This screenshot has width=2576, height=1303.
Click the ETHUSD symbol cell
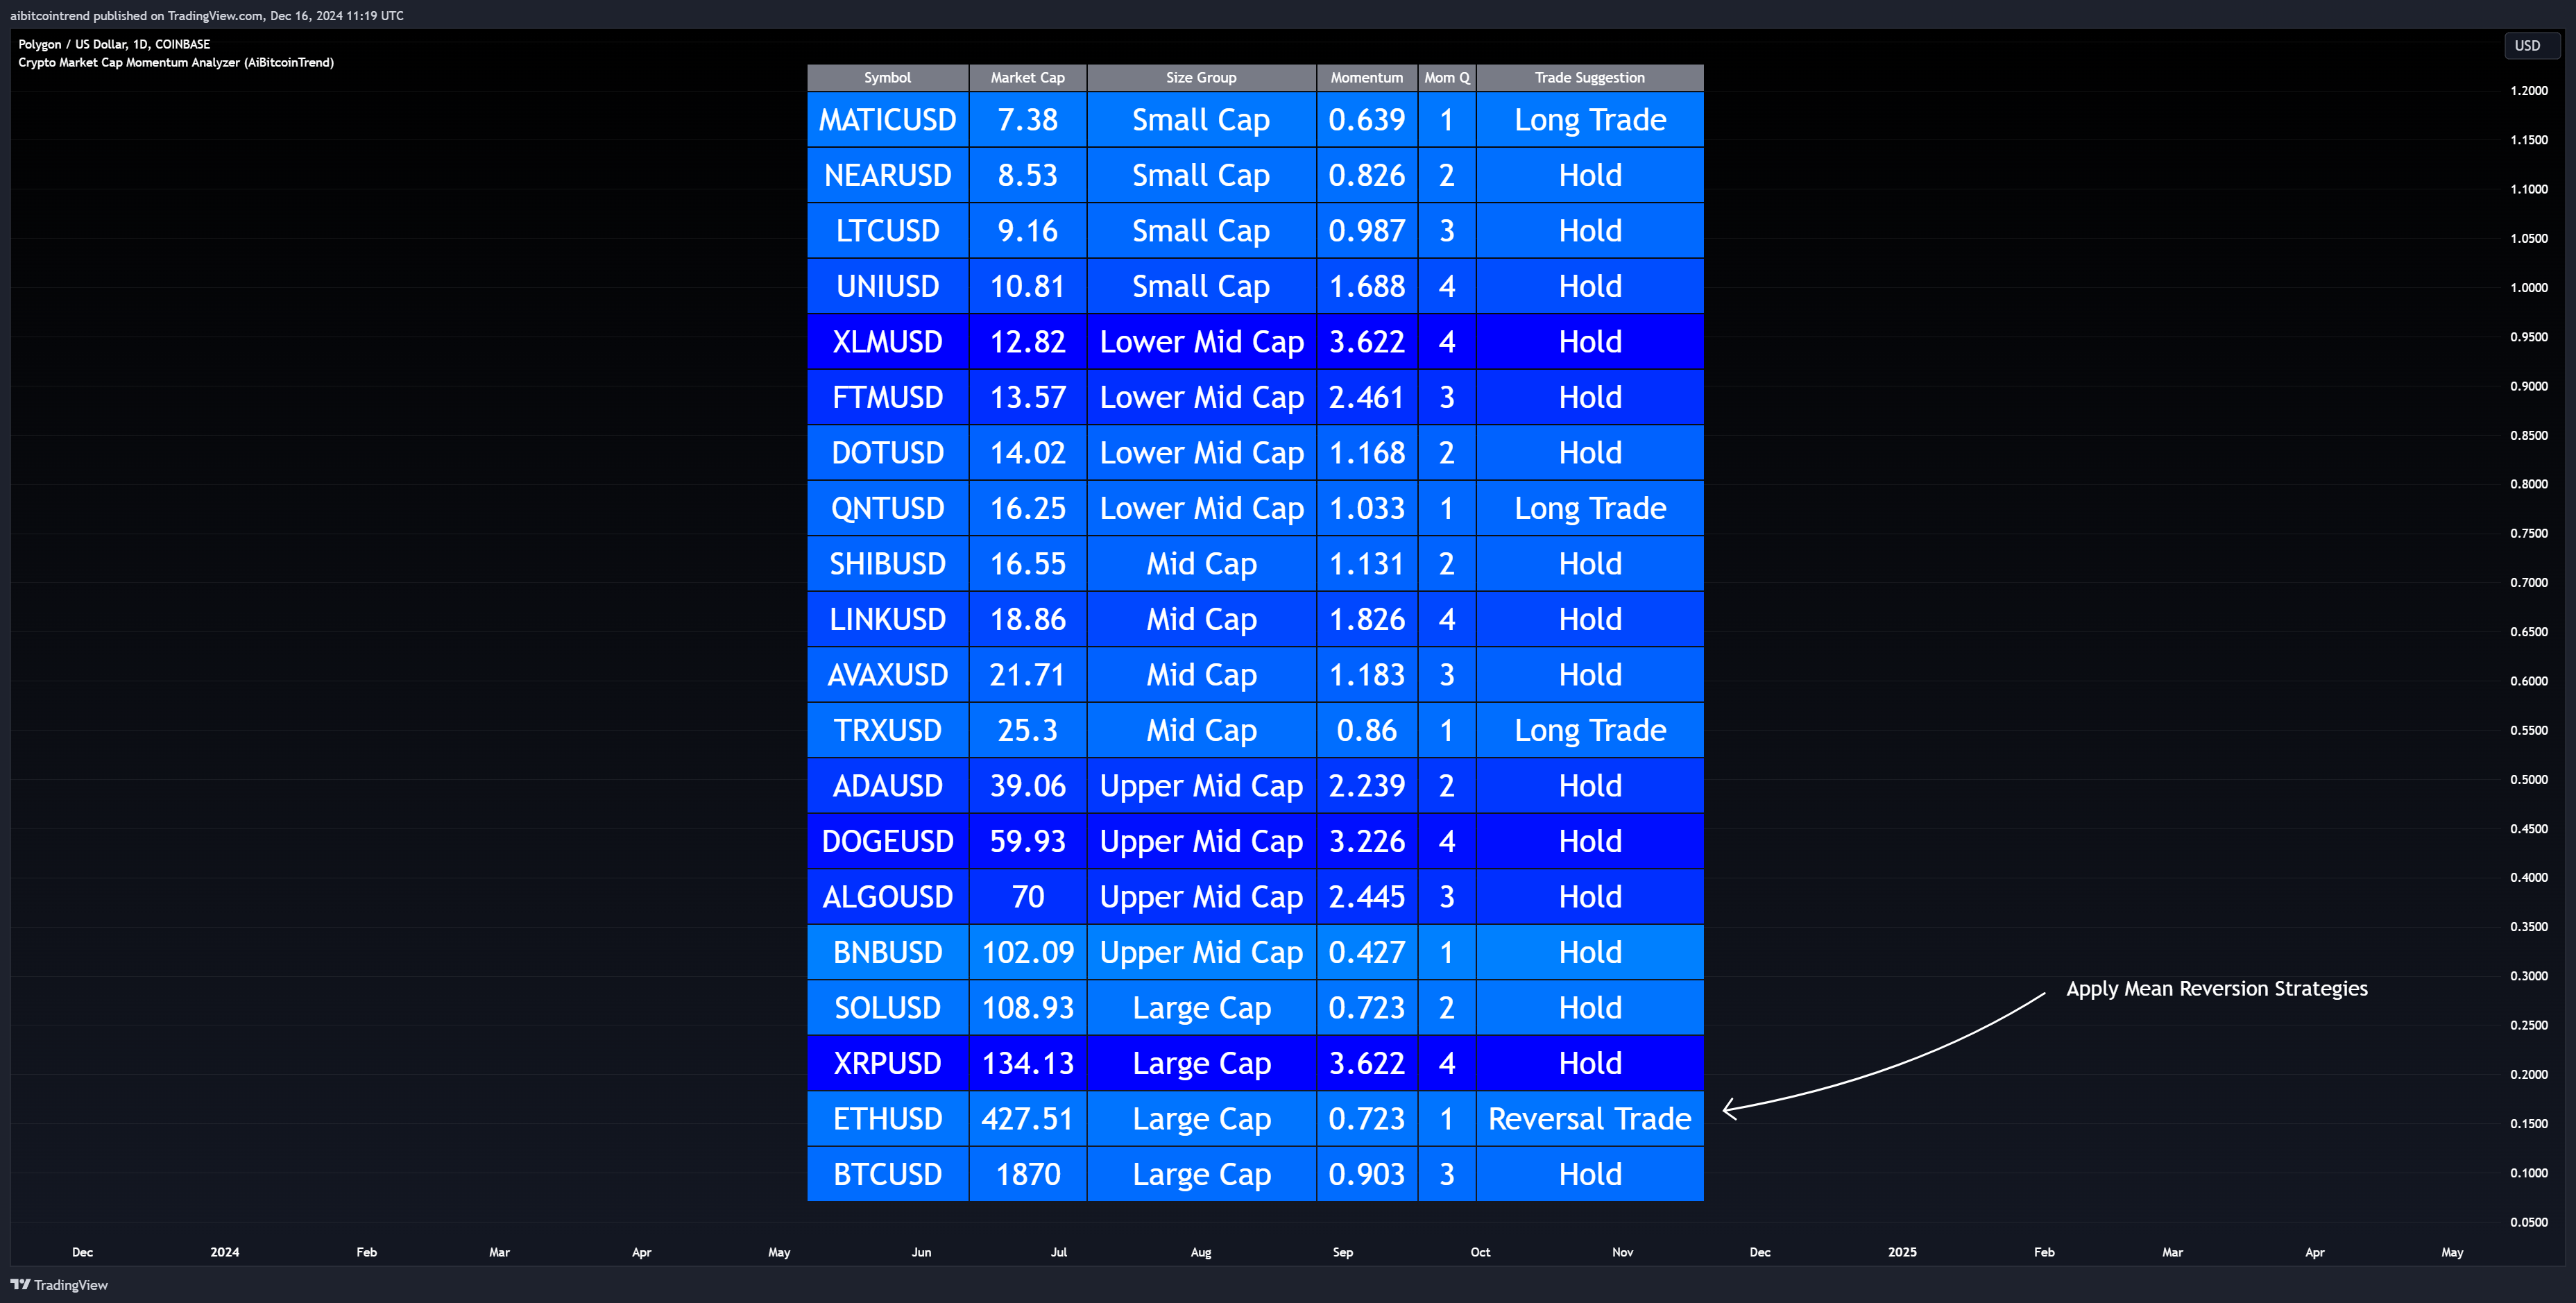pos(888,1119)
